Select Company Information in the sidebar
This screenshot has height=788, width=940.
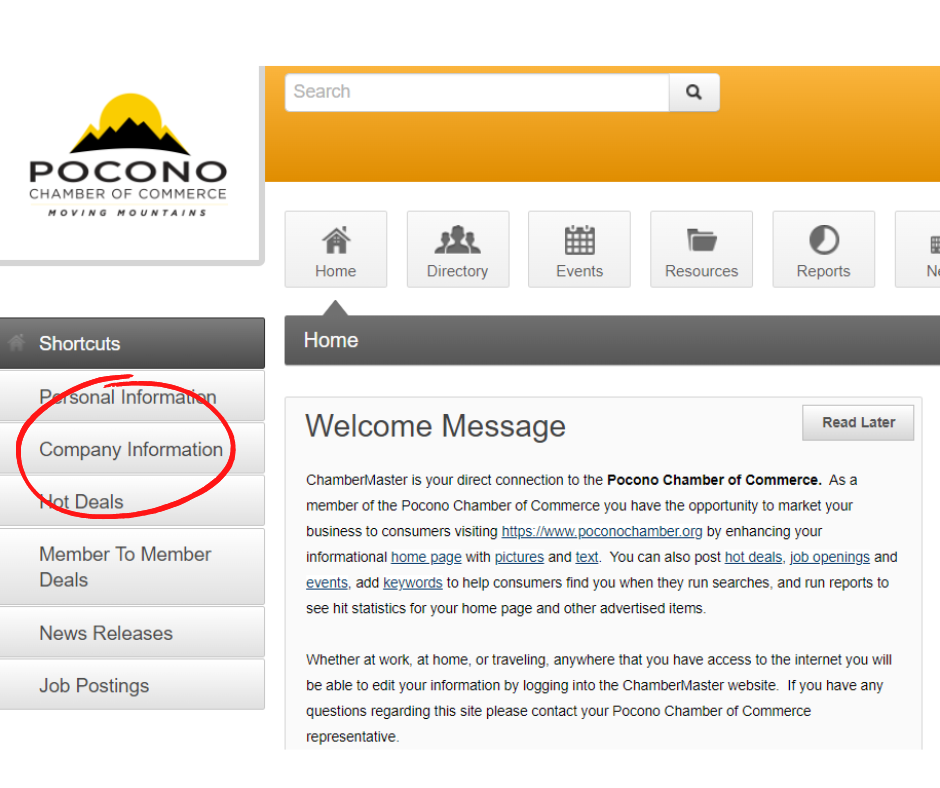pyautogui.click(x=131, y=449)
